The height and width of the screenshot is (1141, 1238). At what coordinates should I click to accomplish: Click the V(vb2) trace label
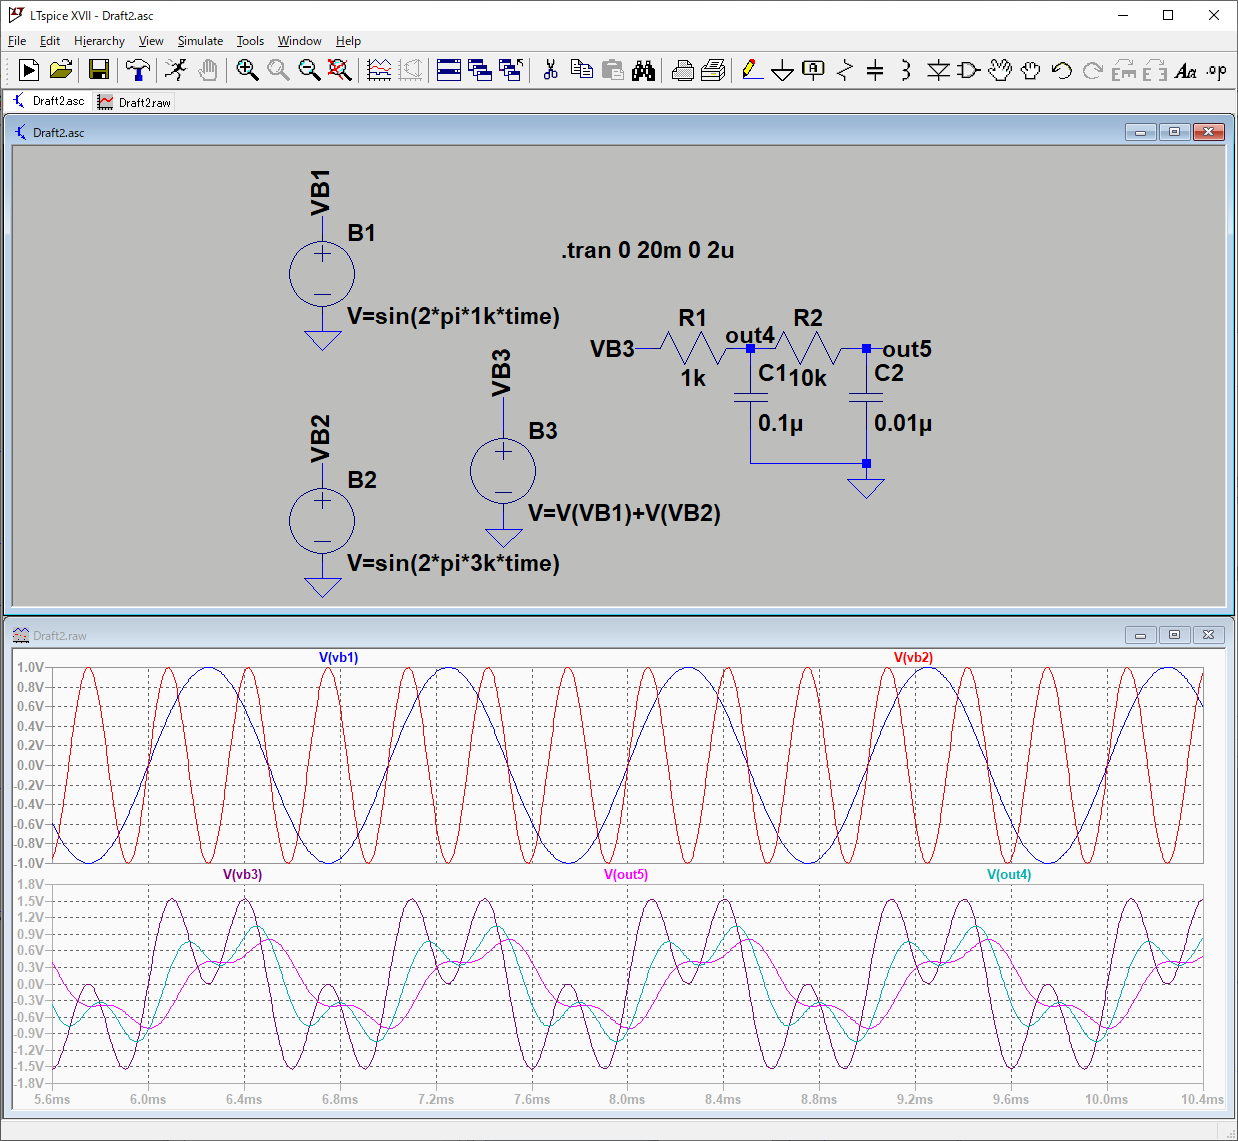point(912,657)
